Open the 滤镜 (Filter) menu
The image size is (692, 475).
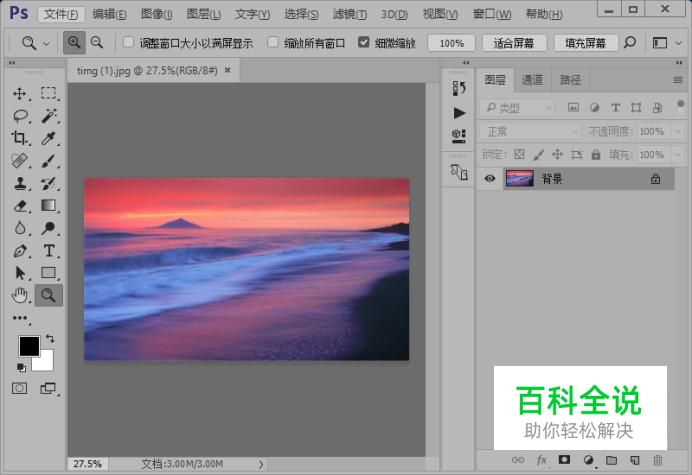355,14
